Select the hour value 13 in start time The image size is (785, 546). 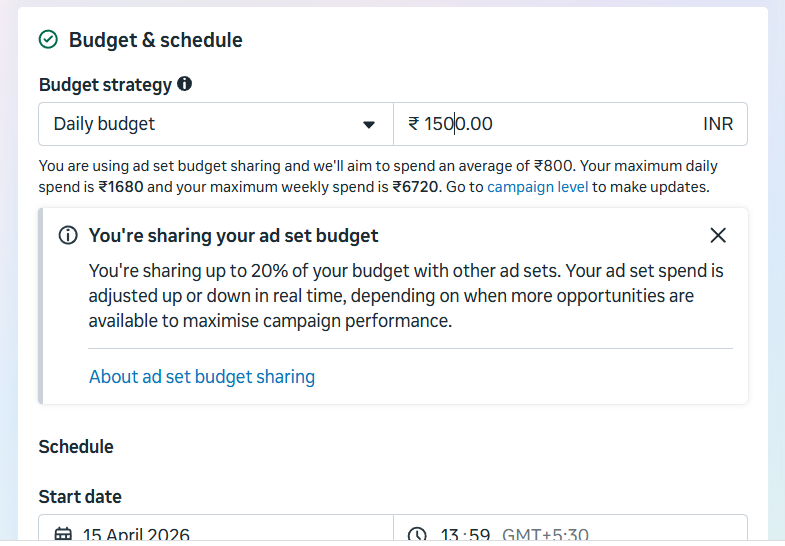[450, 534]
